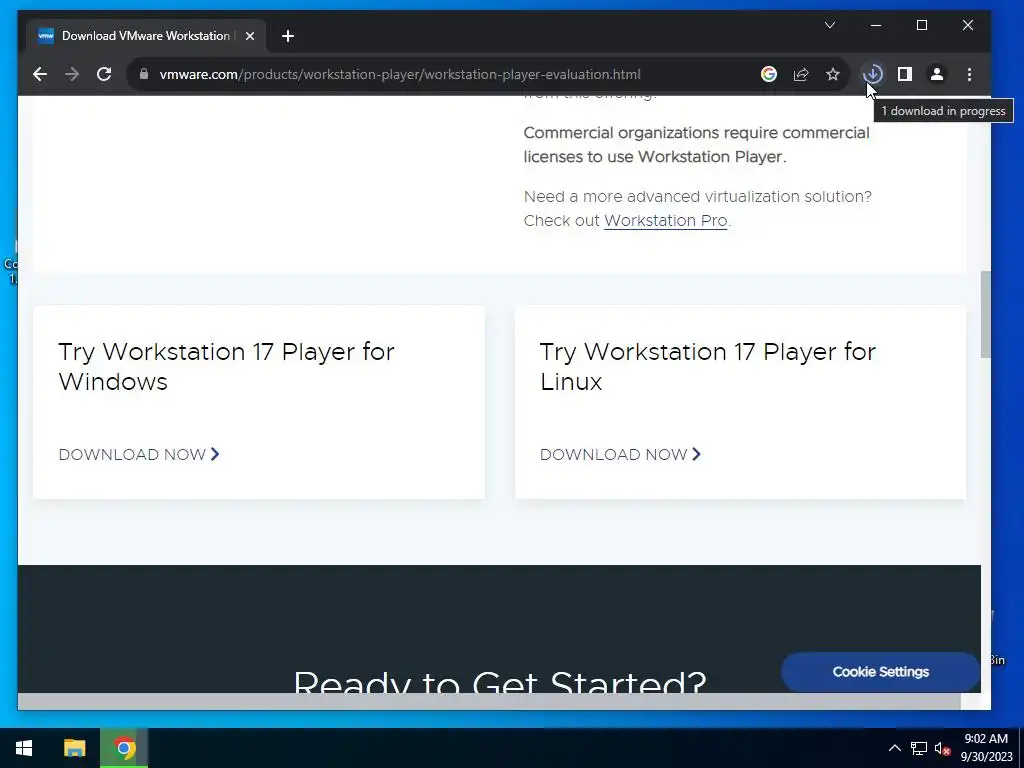Open a new tab with plus button
1024x768 pixels.
pos(288,36)
